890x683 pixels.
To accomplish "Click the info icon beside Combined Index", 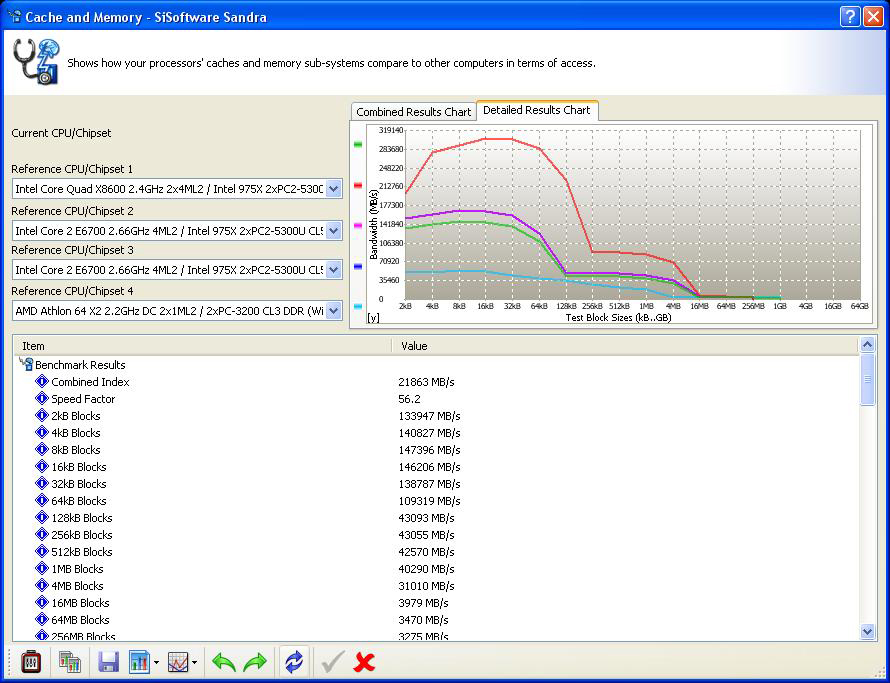I will 42,381.
